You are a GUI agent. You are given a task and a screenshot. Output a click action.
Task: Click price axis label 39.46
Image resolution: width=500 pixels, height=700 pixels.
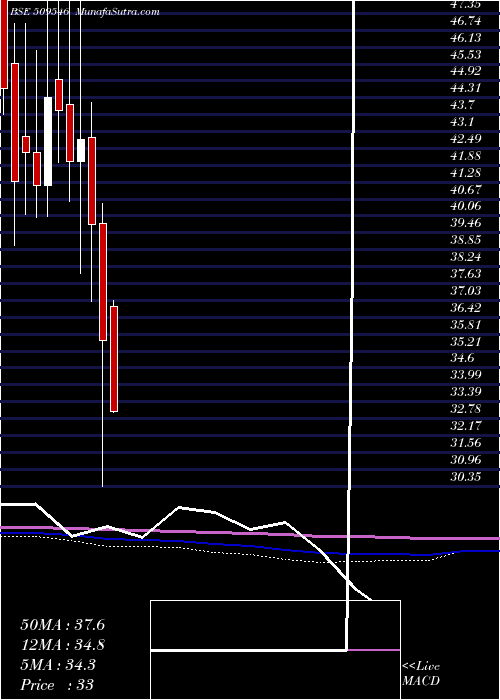(466, 223)
